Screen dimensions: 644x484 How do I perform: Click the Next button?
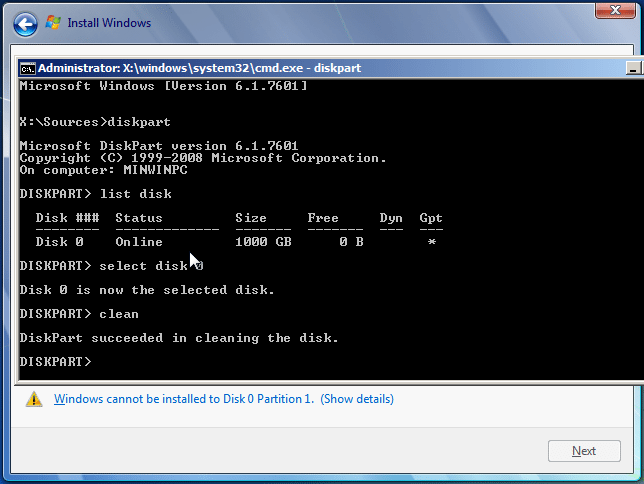[x=584, y=451]
